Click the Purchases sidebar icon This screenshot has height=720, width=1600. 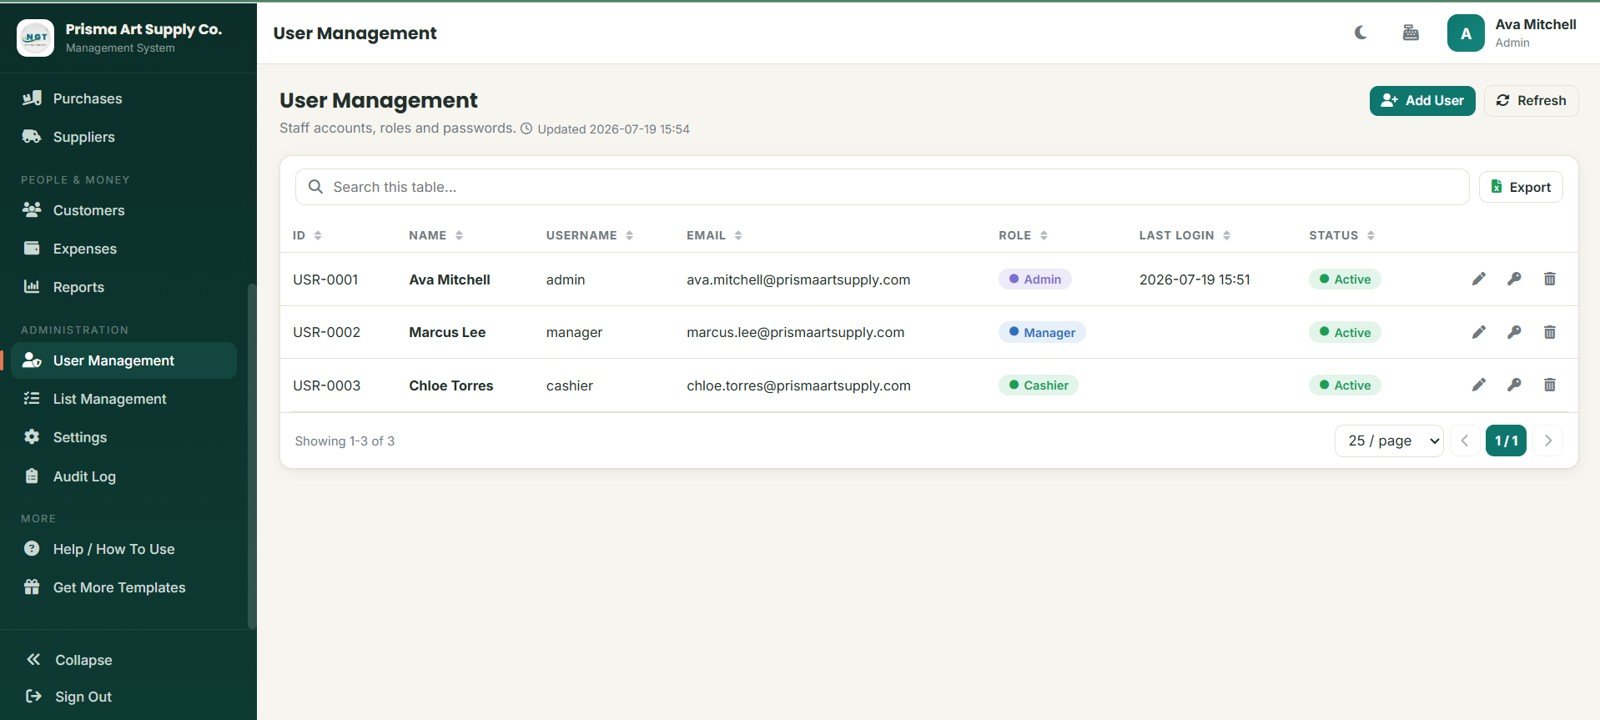pyautogui.click(x=32, y=98)
